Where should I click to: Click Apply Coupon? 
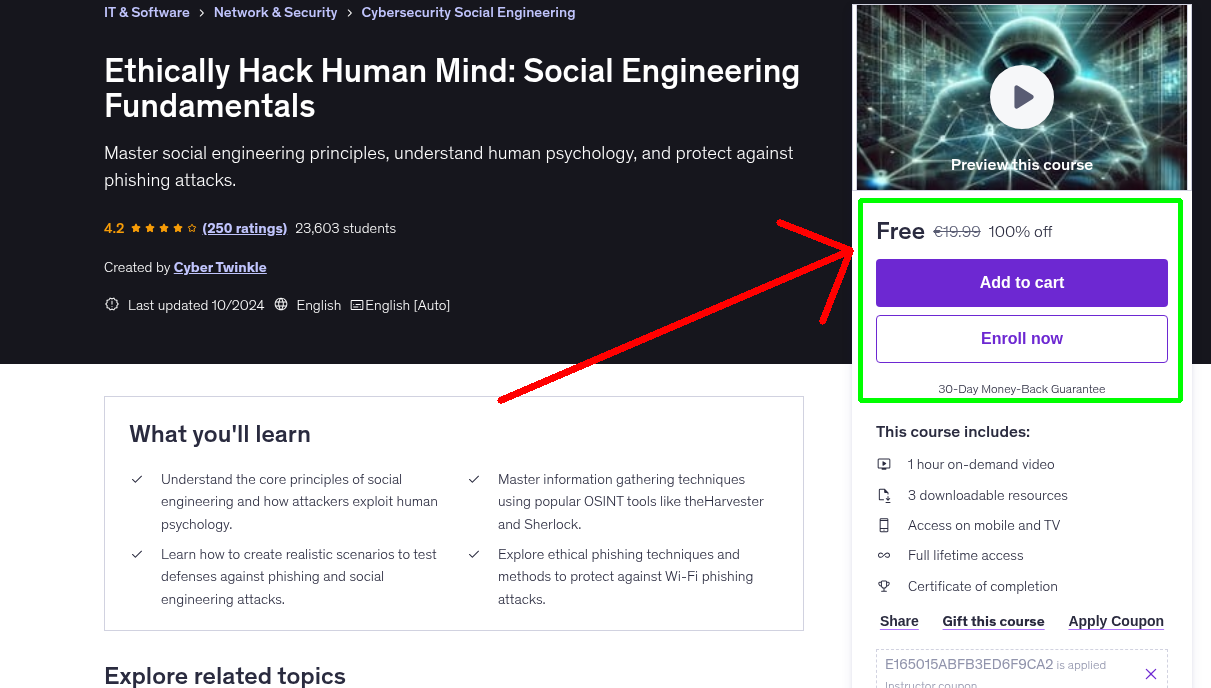[1116, 621]
